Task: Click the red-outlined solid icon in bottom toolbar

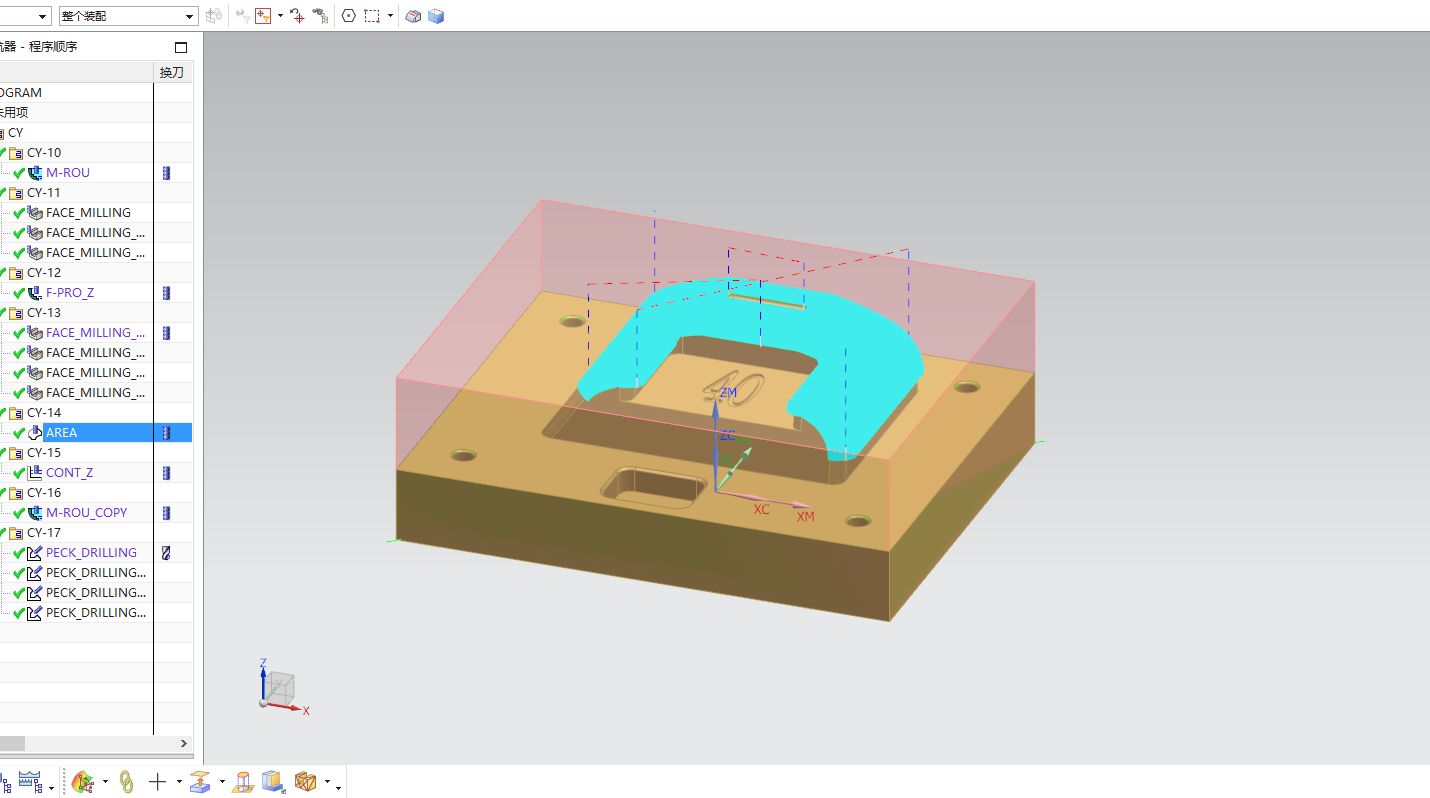Action: pos(243,782)
